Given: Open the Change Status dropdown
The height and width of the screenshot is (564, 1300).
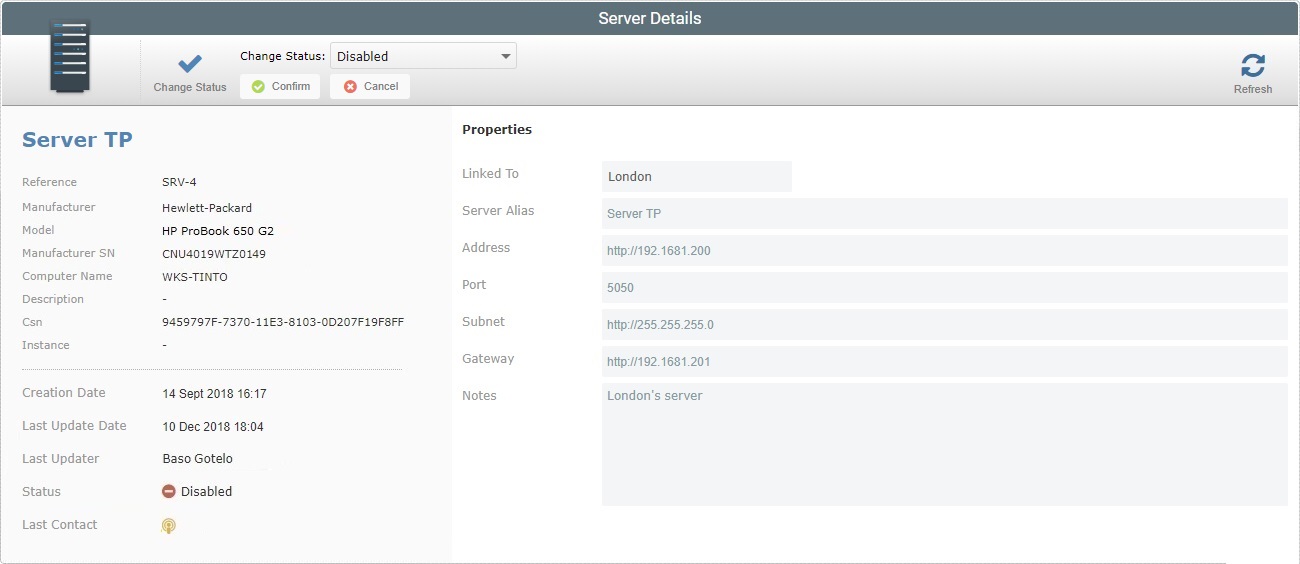Looking at the screenshot, I should click(423, 56).
